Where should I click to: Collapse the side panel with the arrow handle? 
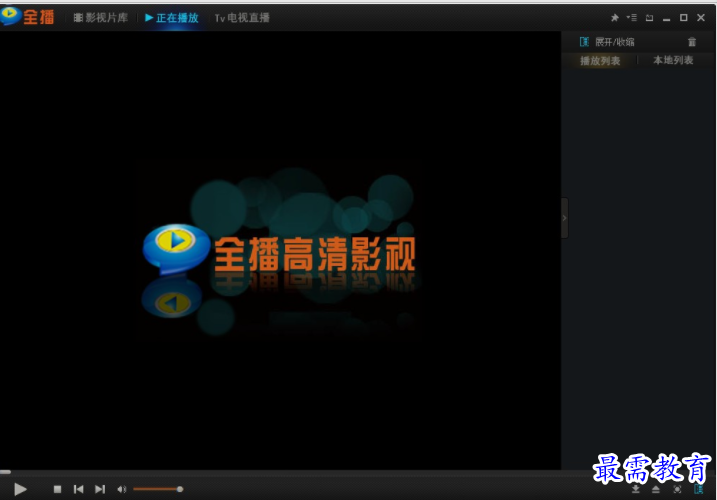tap(565, 218)
